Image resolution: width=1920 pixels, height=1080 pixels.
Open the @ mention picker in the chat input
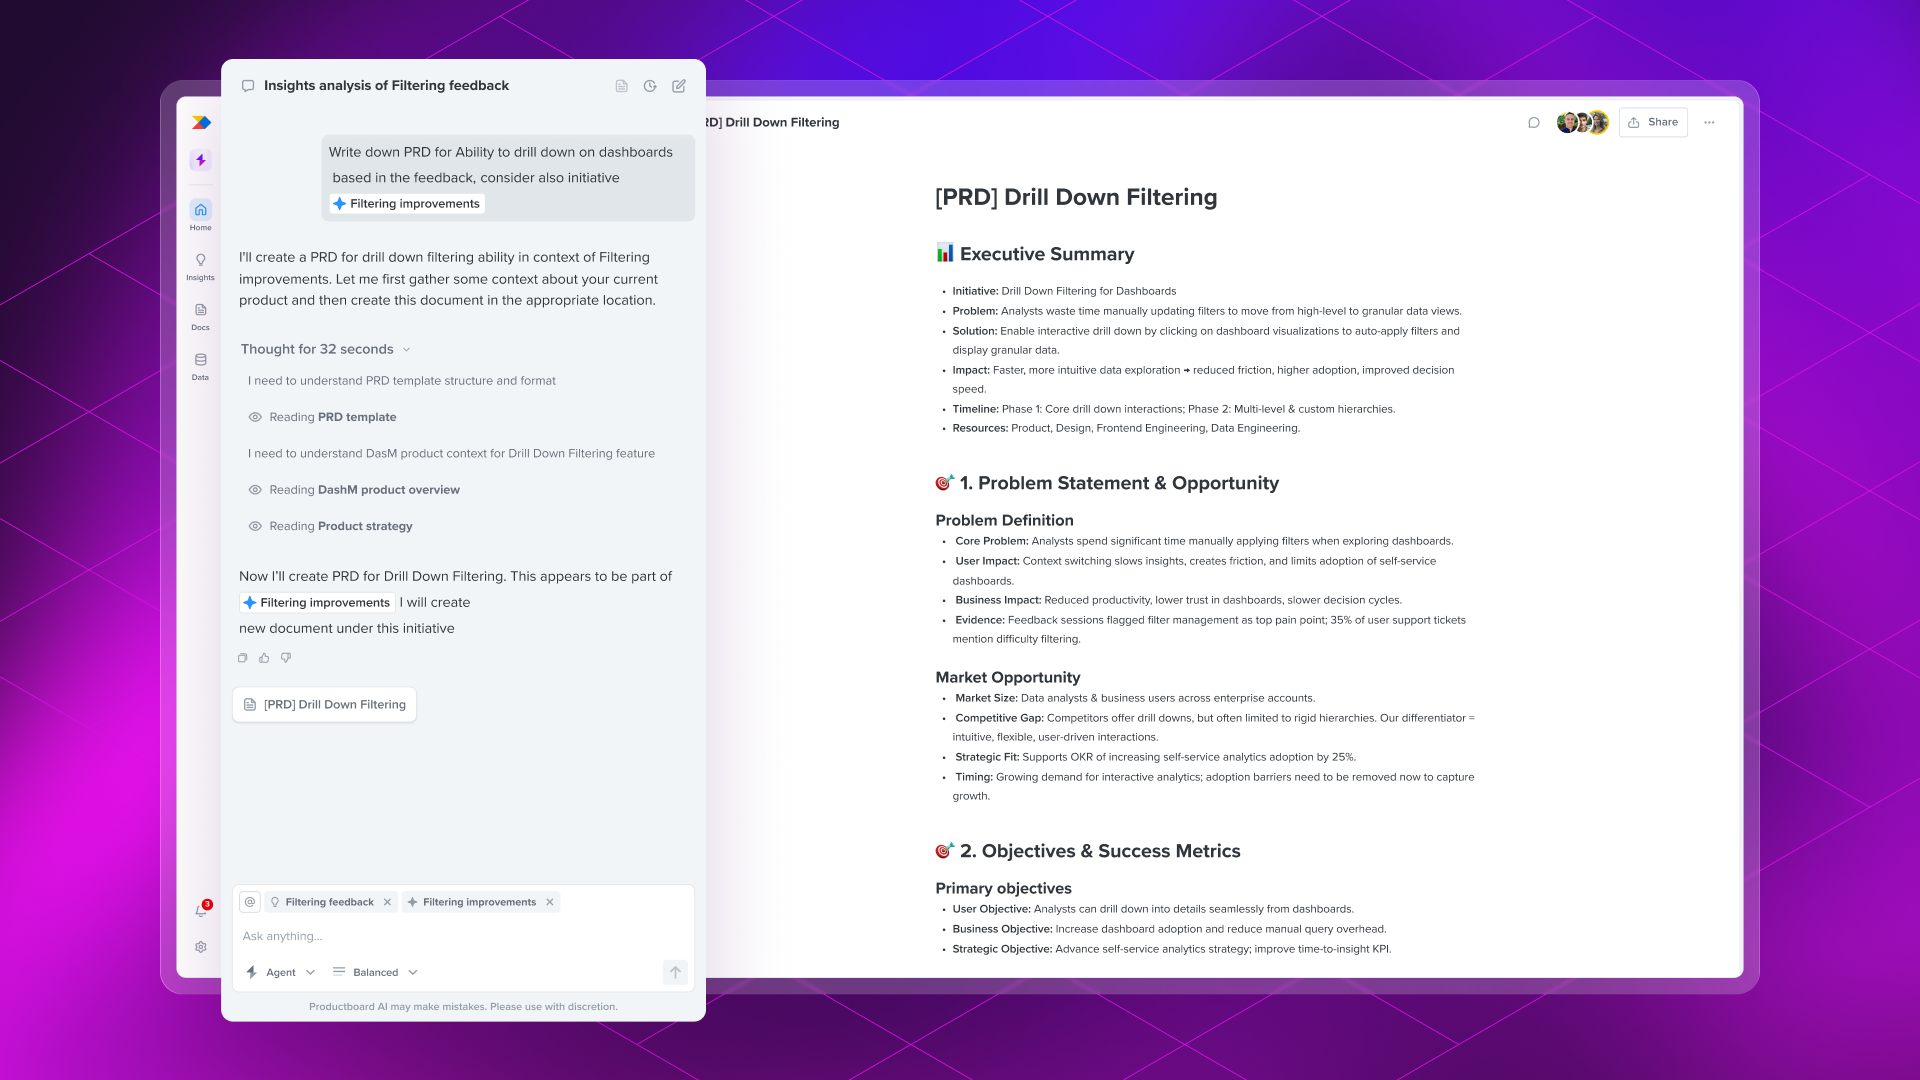(248, 901)
